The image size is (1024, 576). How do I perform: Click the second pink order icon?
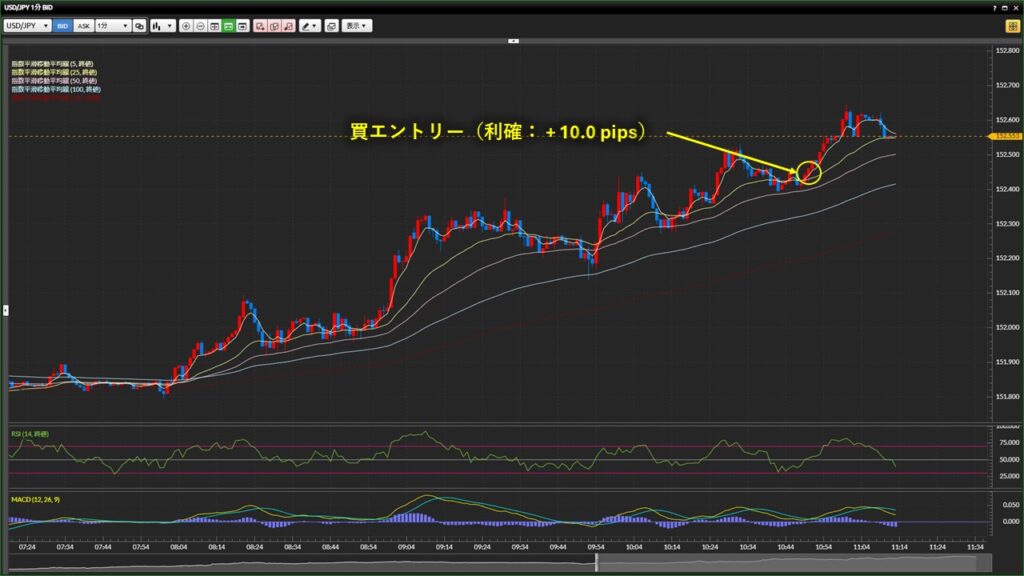click(273, 25)
